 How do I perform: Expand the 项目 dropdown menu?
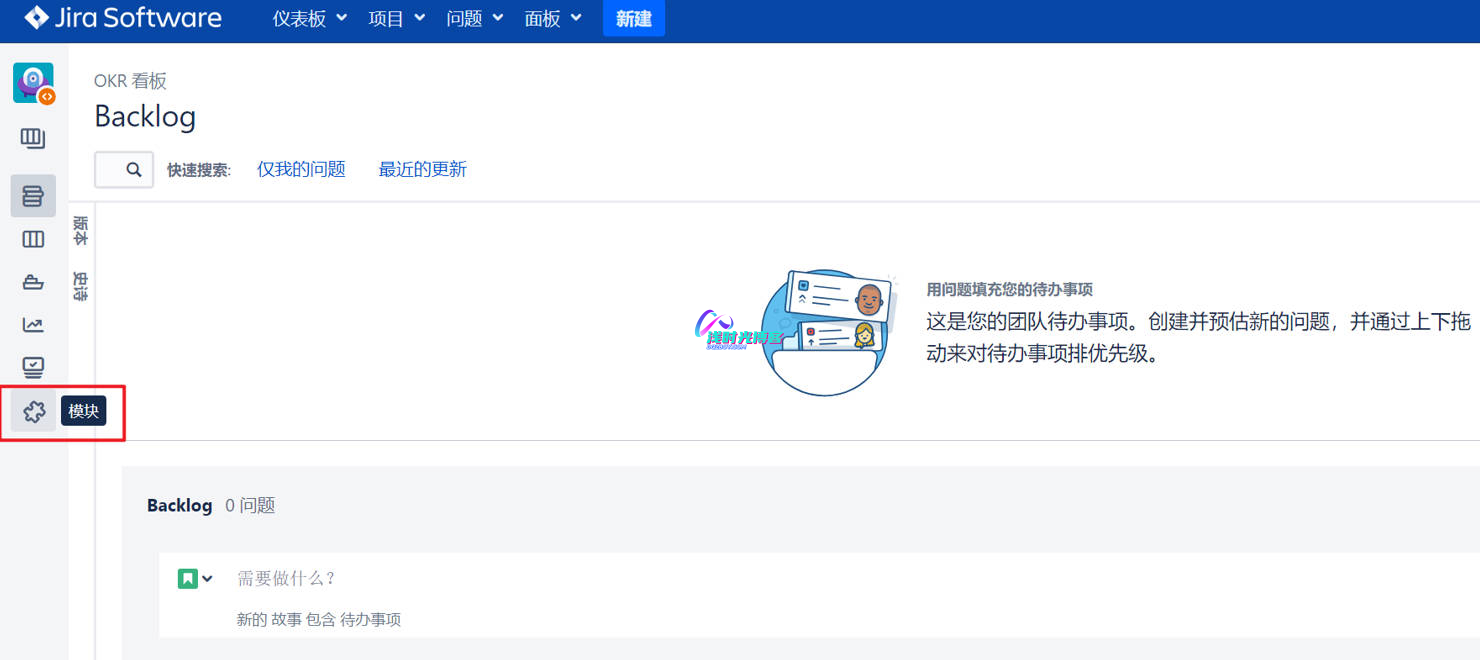pos(396,19)
